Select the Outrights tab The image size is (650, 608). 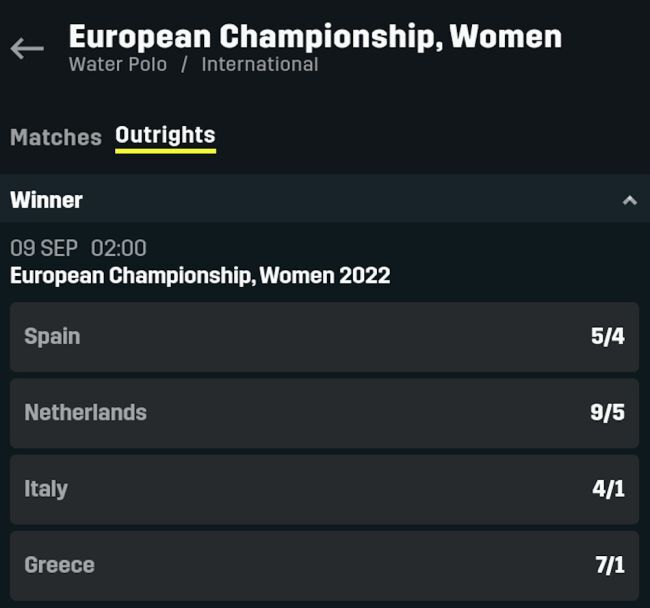pos(165,135)
